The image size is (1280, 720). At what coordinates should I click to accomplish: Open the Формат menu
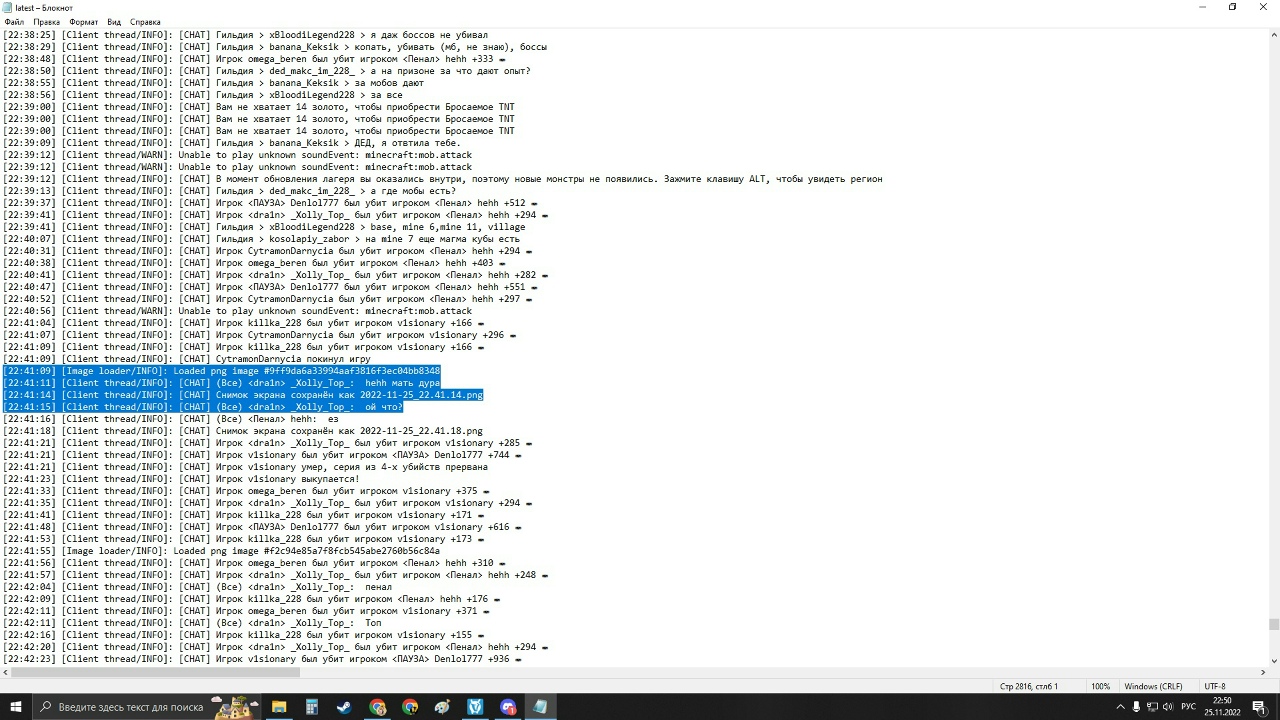tap(84, 21)
